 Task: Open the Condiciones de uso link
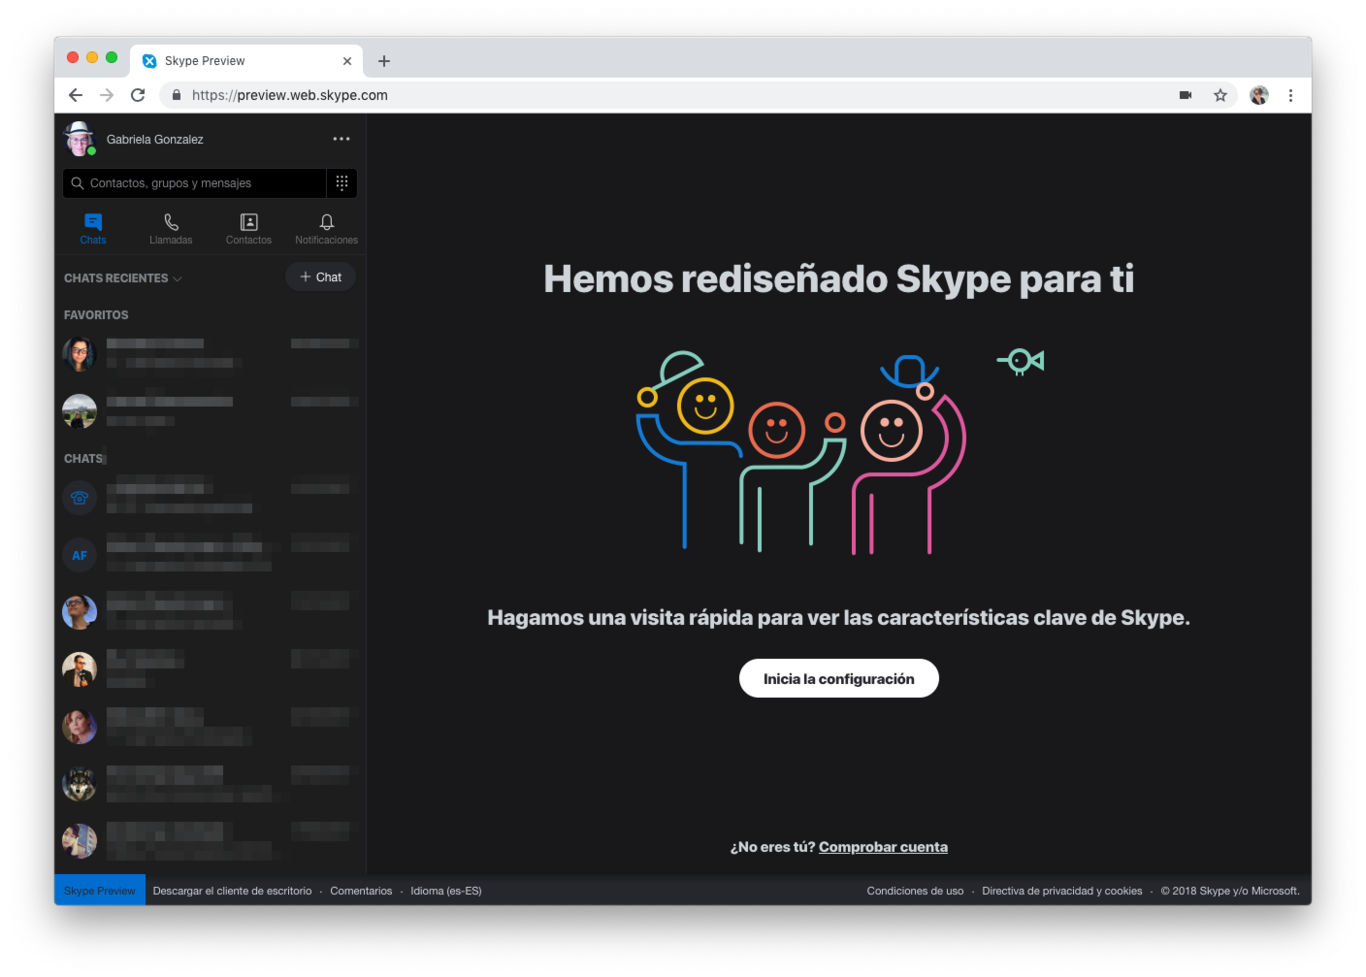tap(915, 891)
